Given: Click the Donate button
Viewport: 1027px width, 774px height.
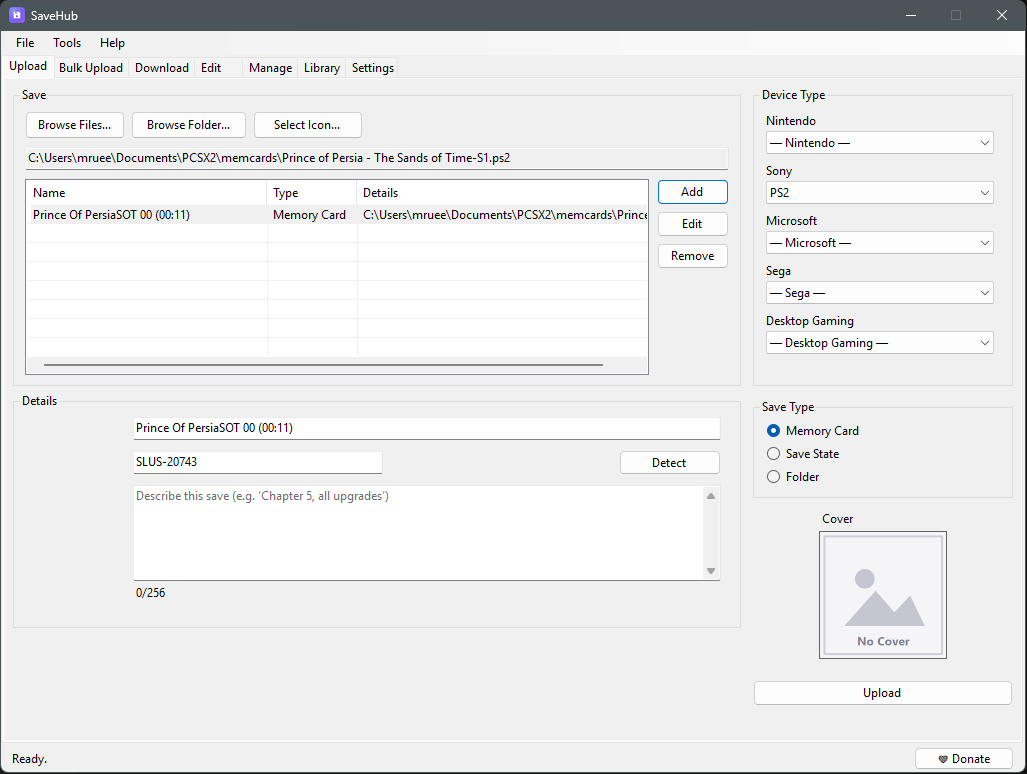Looking at the screenshot, I should coord(963,759).
